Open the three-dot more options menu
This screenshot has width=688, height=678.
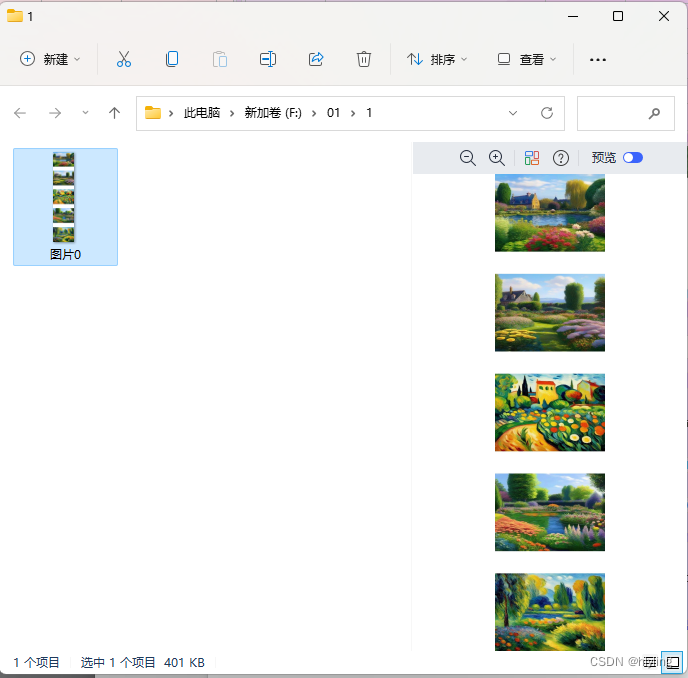tap(598, 60)
